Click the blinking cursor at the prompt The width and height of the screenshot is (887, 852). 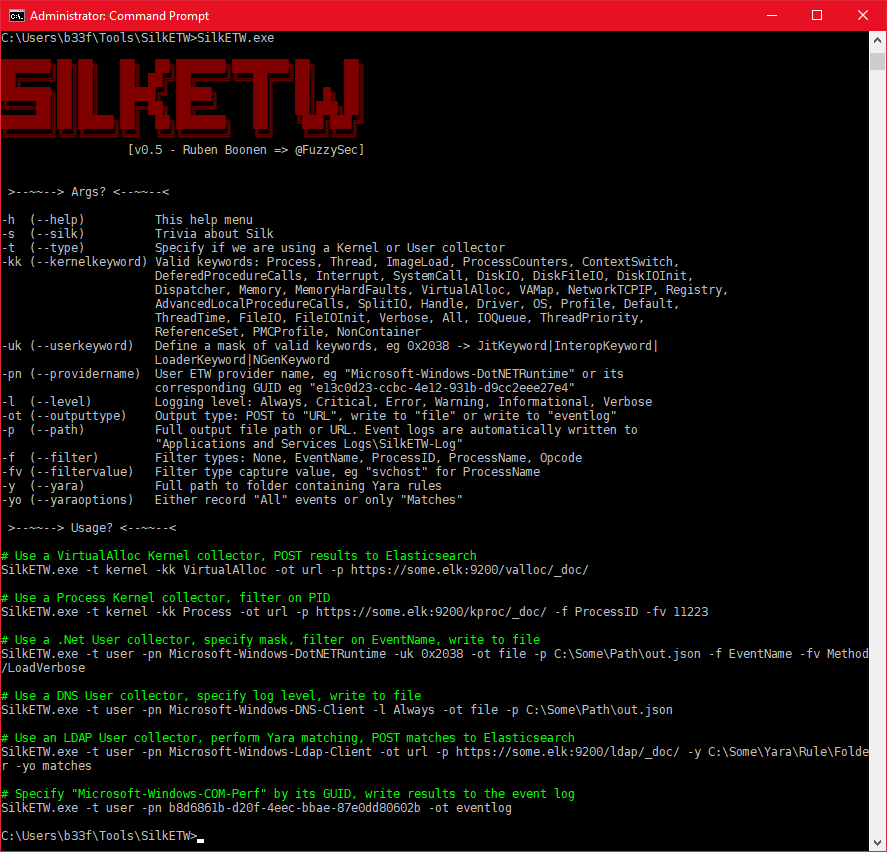pos(201,840)
